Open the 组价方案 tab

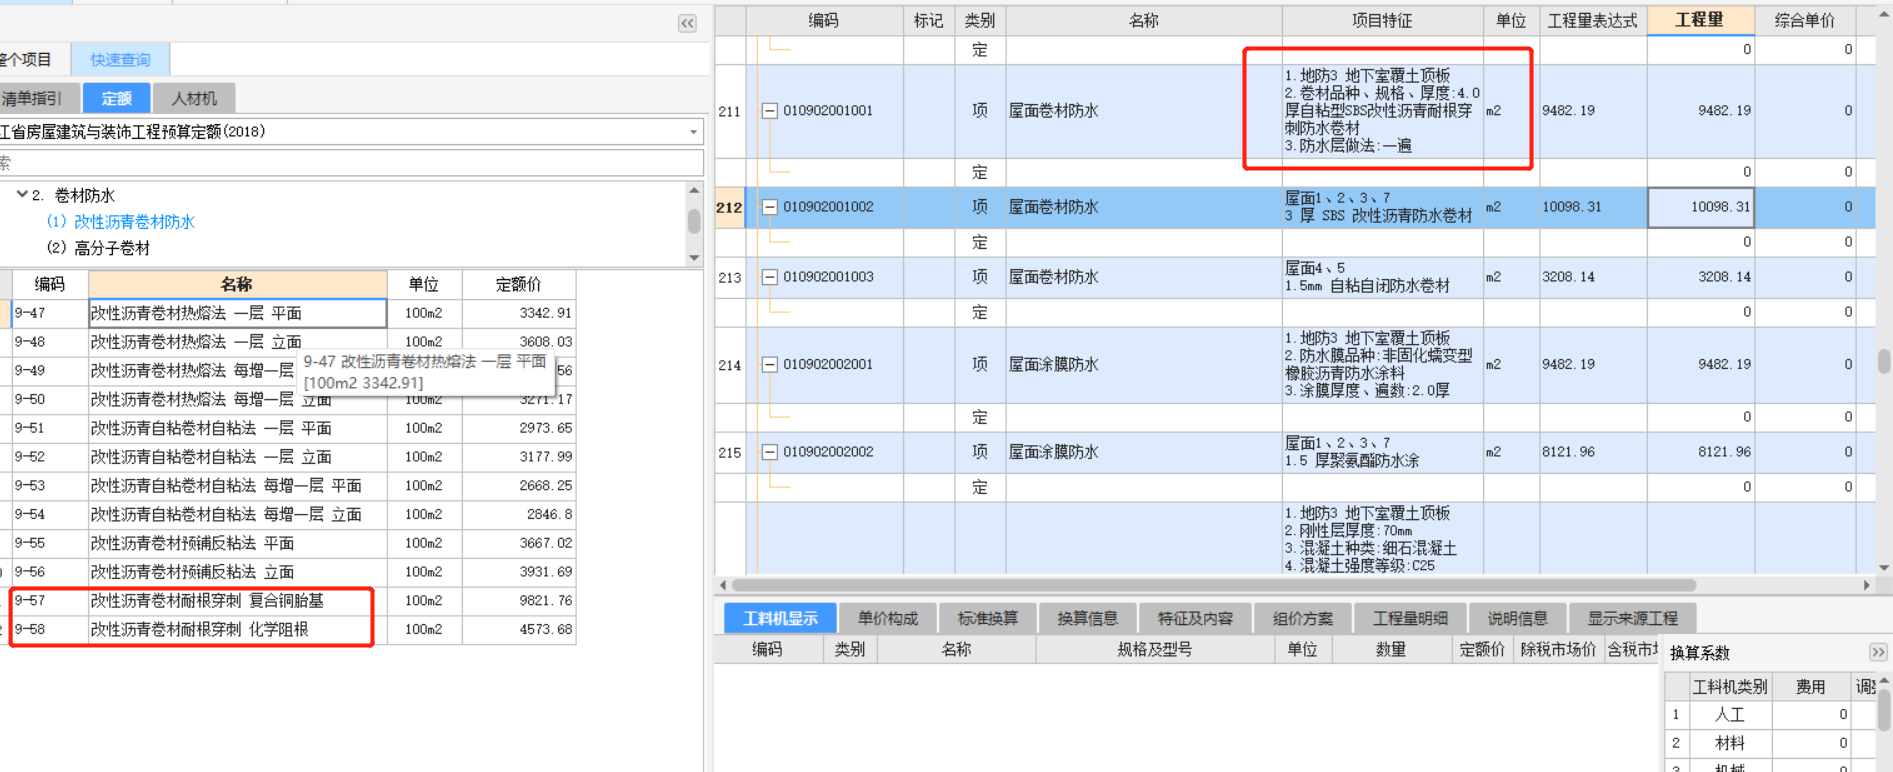[1302, 618]
